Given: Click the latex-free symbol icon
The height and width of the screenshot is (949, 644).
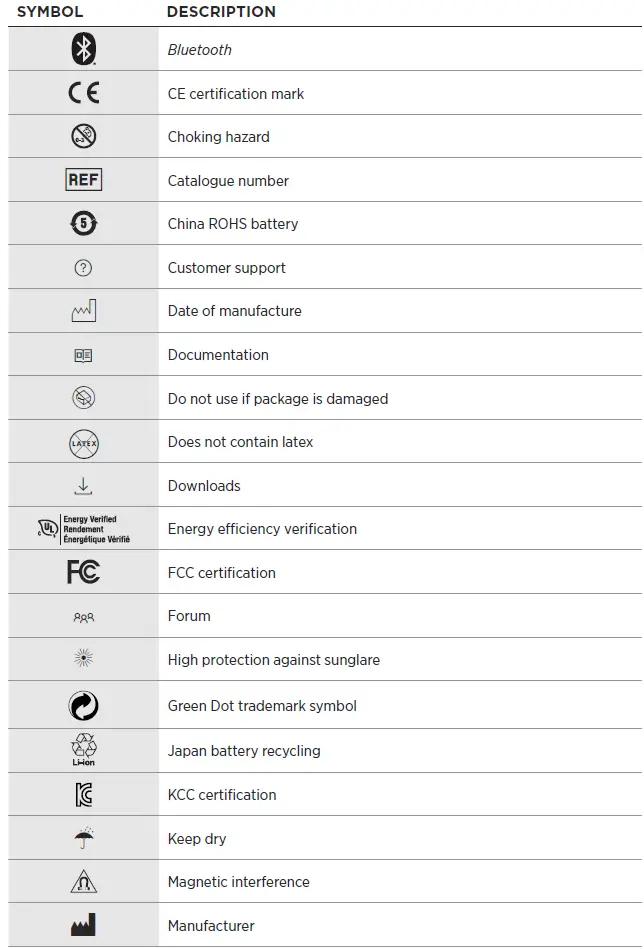Looking at the screenshot, I should pyautogui.click(x=84, y=442).
